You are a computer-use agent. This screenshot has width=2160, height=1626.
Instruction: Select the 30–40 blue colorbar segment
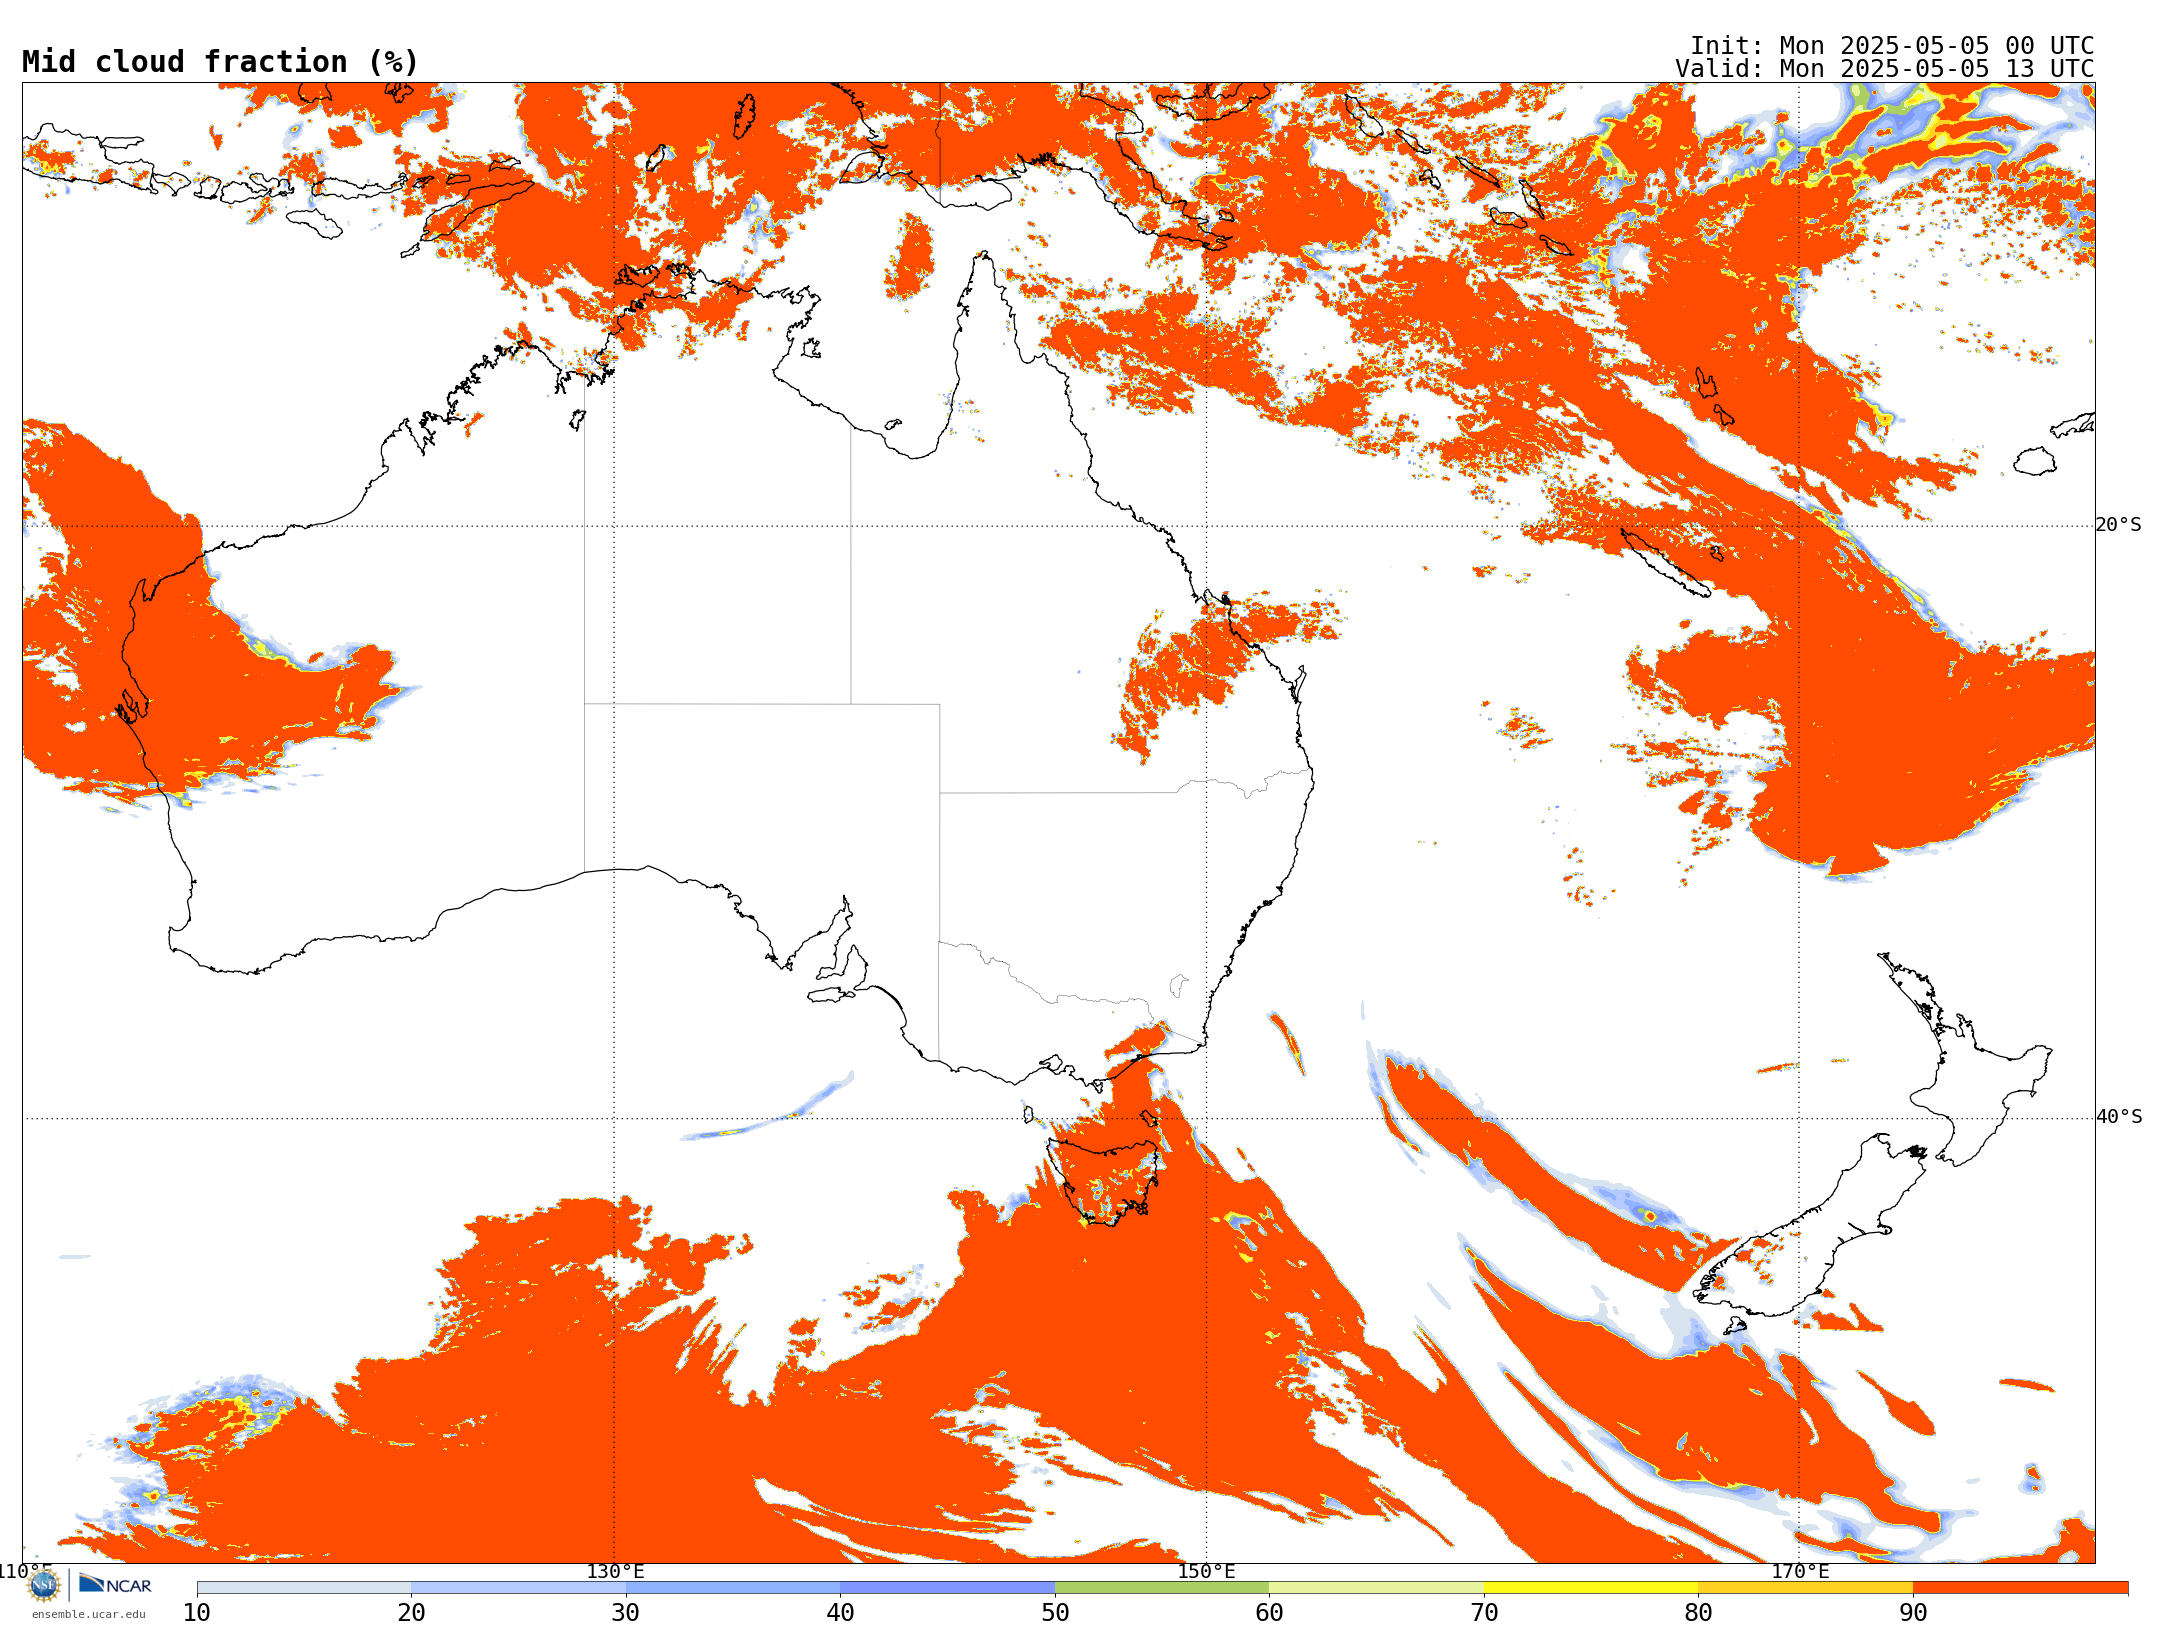733,1588
